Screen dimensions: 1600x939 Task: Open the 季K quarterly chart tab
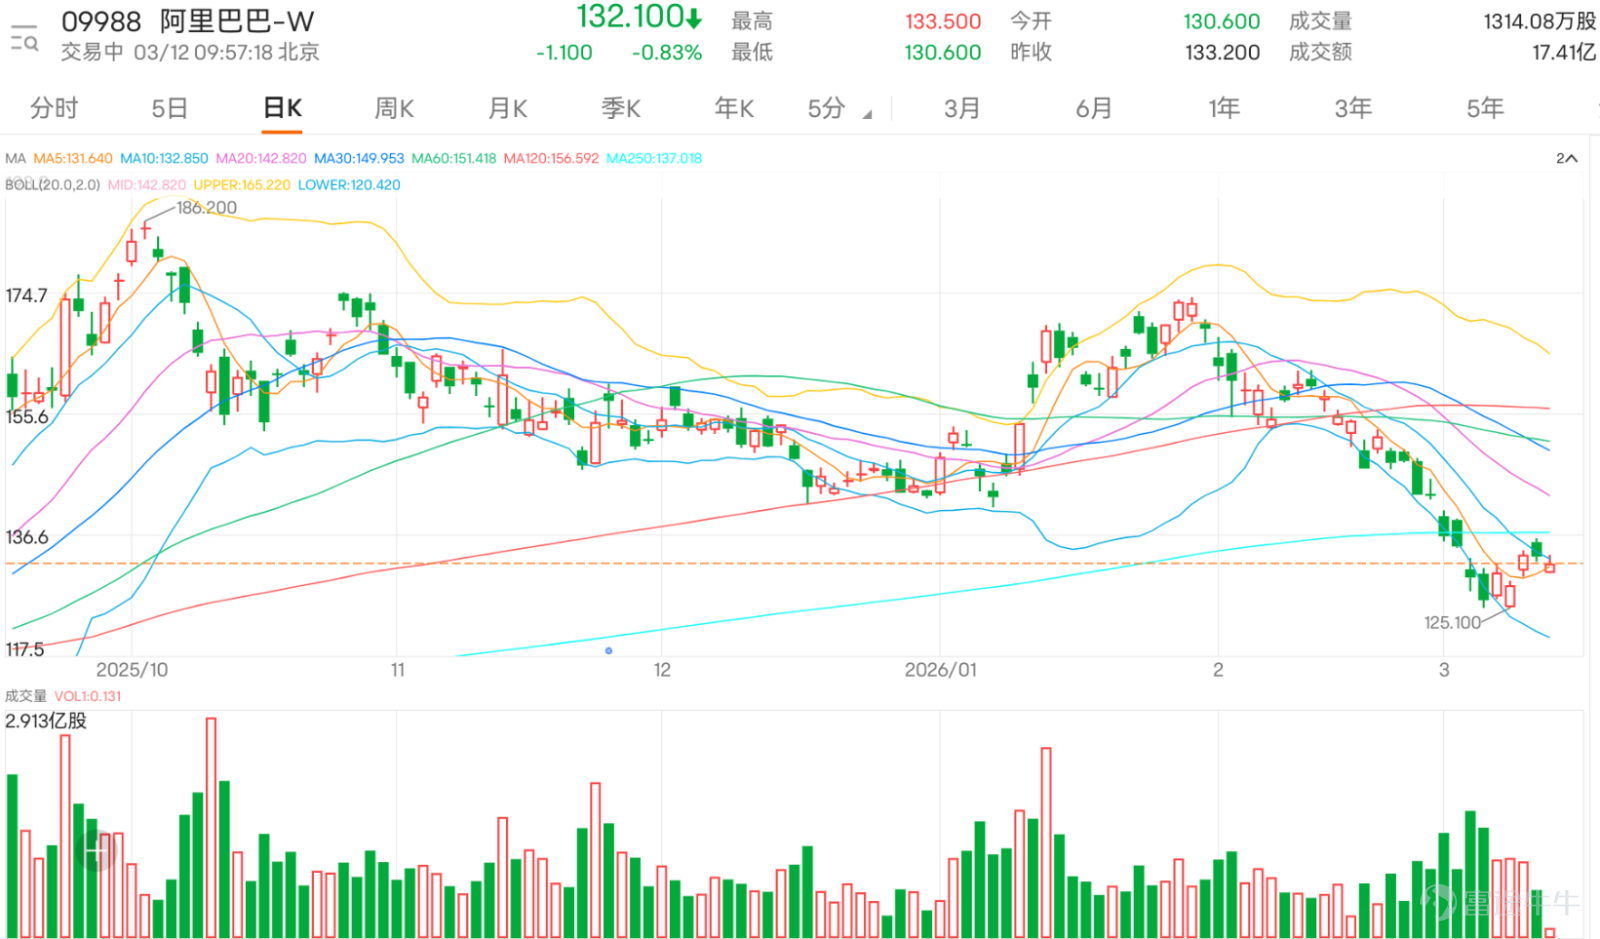[620, 108]
